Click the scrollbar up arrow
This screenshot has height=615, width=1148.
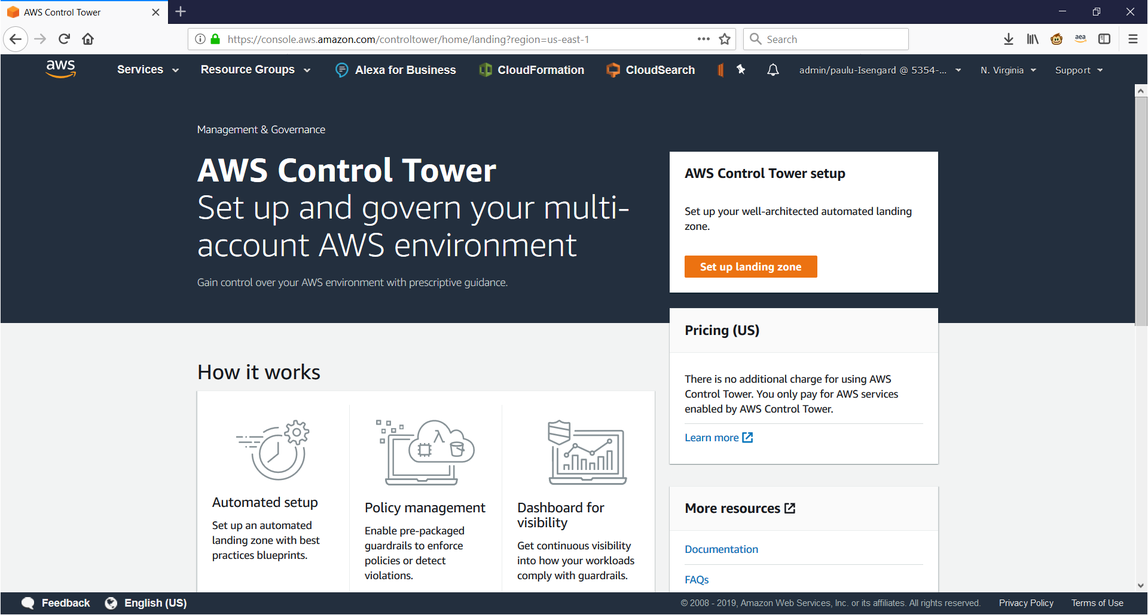coord(1141,90)
